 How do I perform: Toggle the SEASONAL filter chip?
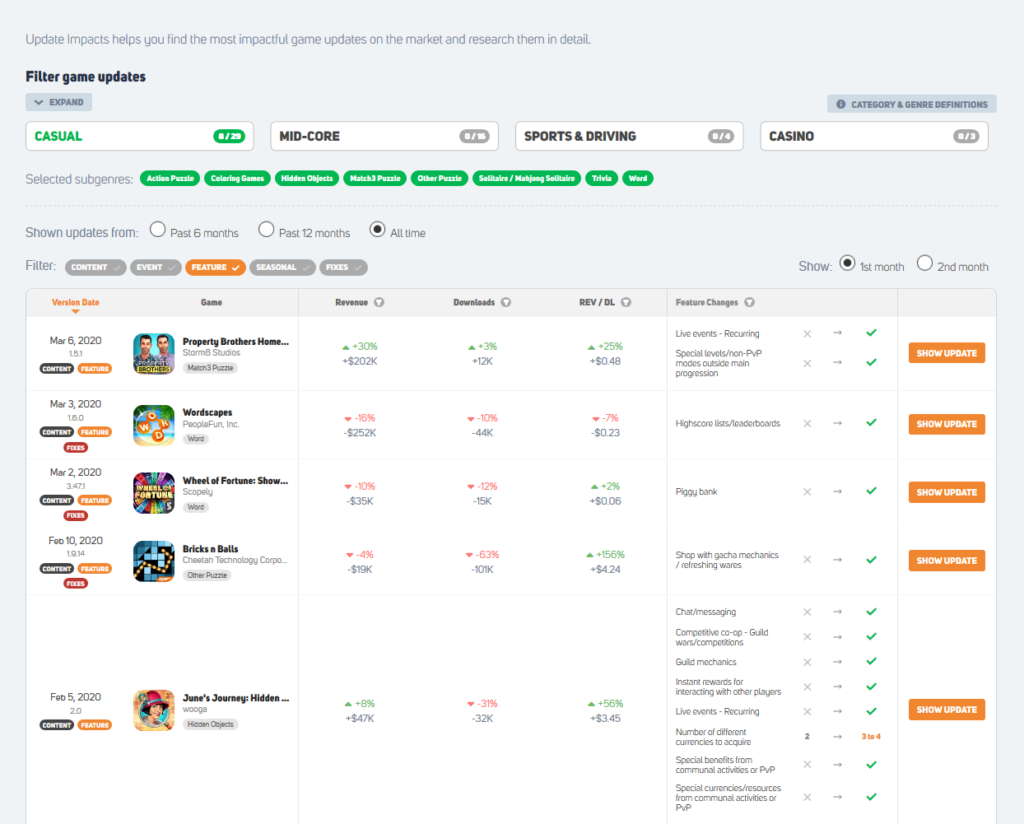click(284, 267)
